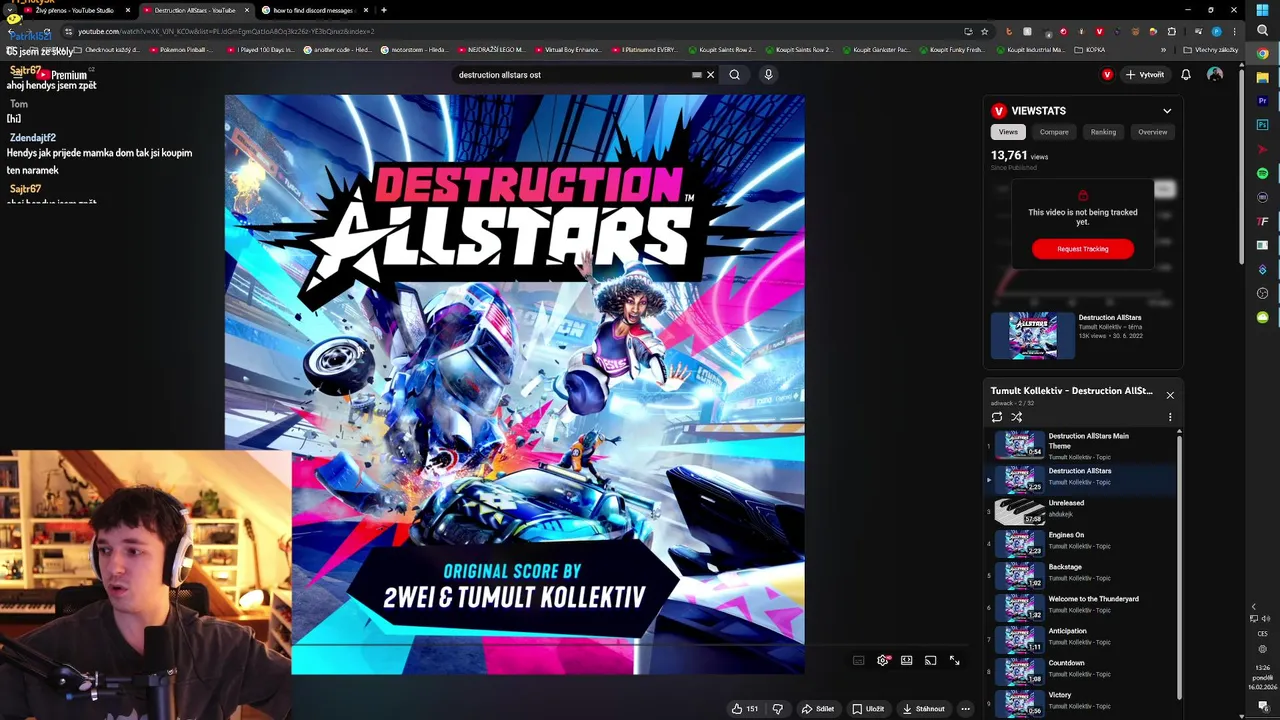Screen dimensions: 1280x720
Task: Dislike the video with thumbs down
Action: [x=778, y=709]
